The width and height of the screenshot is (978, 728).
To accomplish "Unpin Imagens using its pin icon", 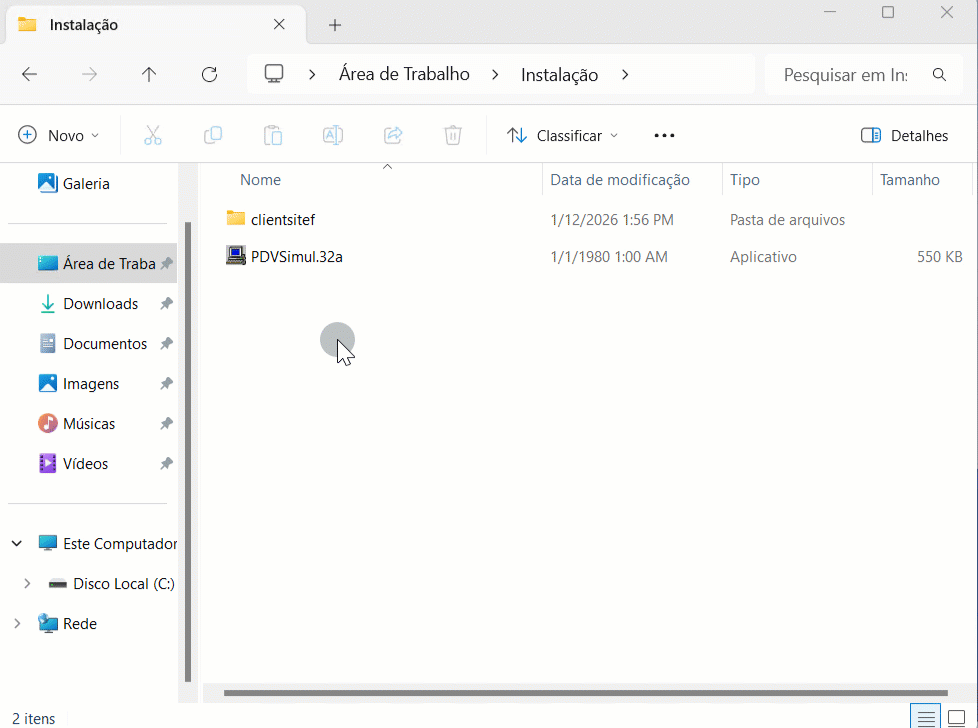I will (166, 384).
